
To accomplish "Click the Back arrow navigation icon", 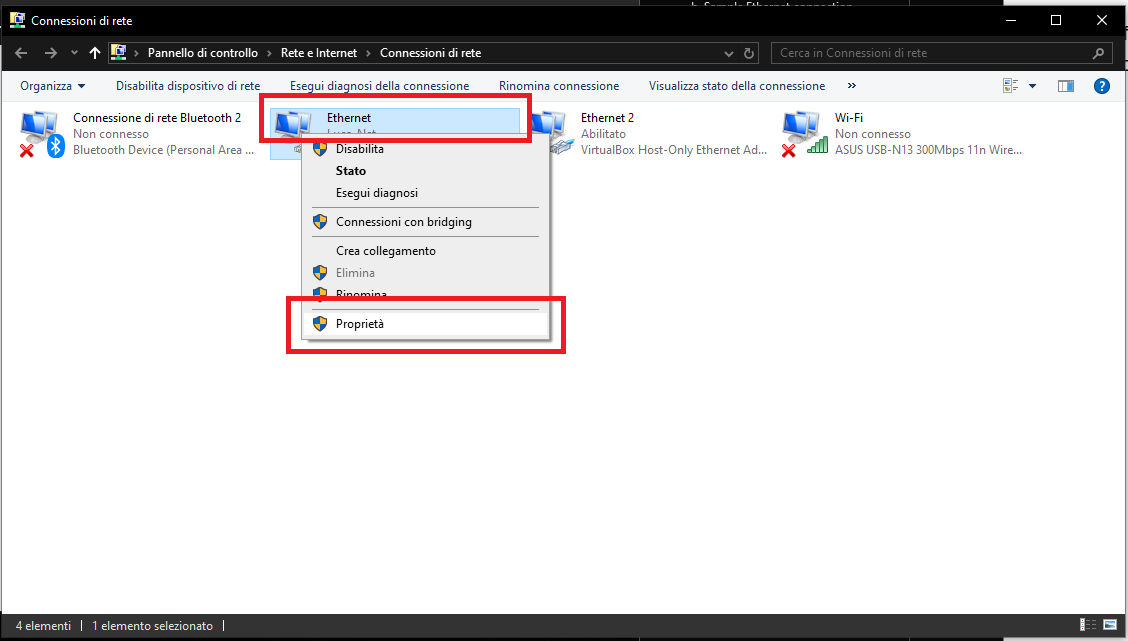I will click(22, 53).
